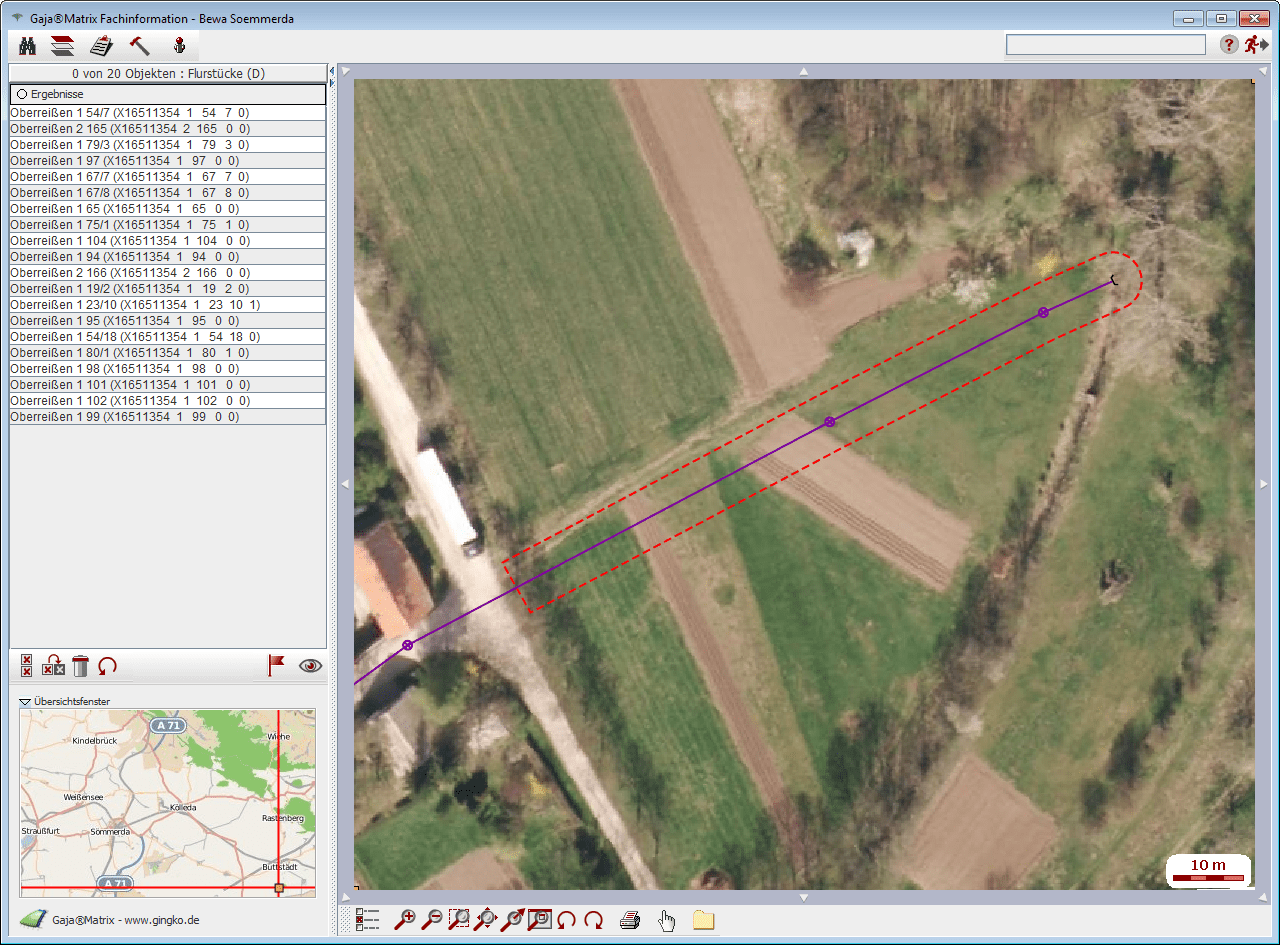This screenshot has height=945, width=1280.
Task: Click the zoom out magnifier
Action: [x=432, y=920]
